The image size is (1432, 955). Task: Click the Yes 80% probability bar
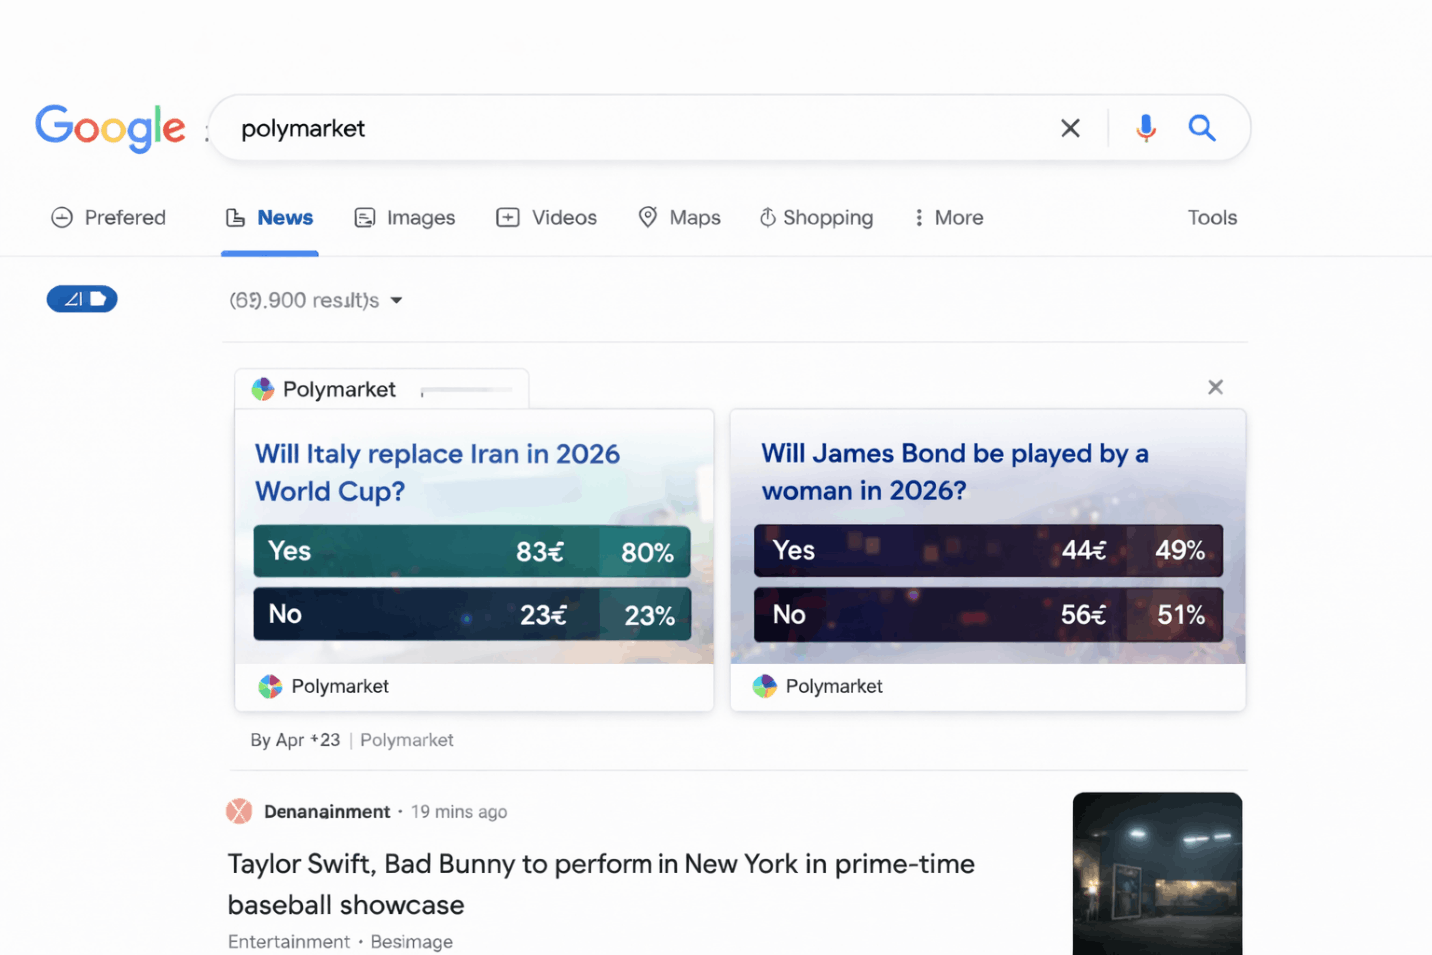click(472, 551)
